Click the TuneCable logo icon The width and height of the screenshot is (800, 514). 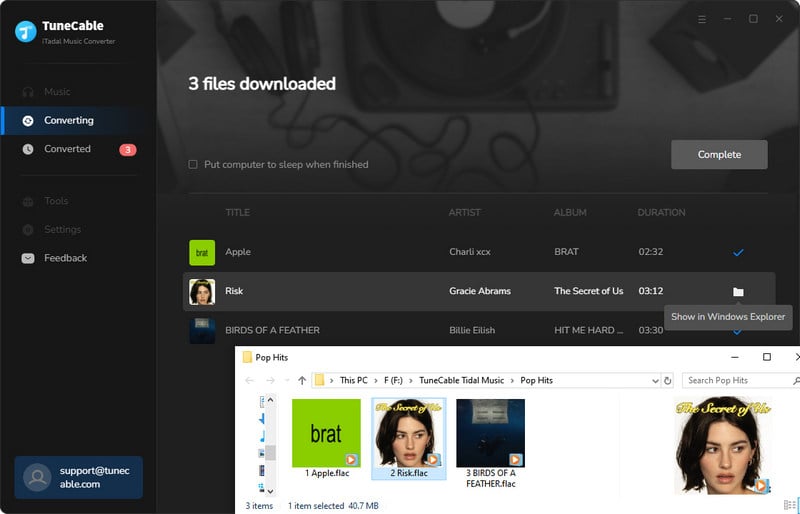[26, 32]
